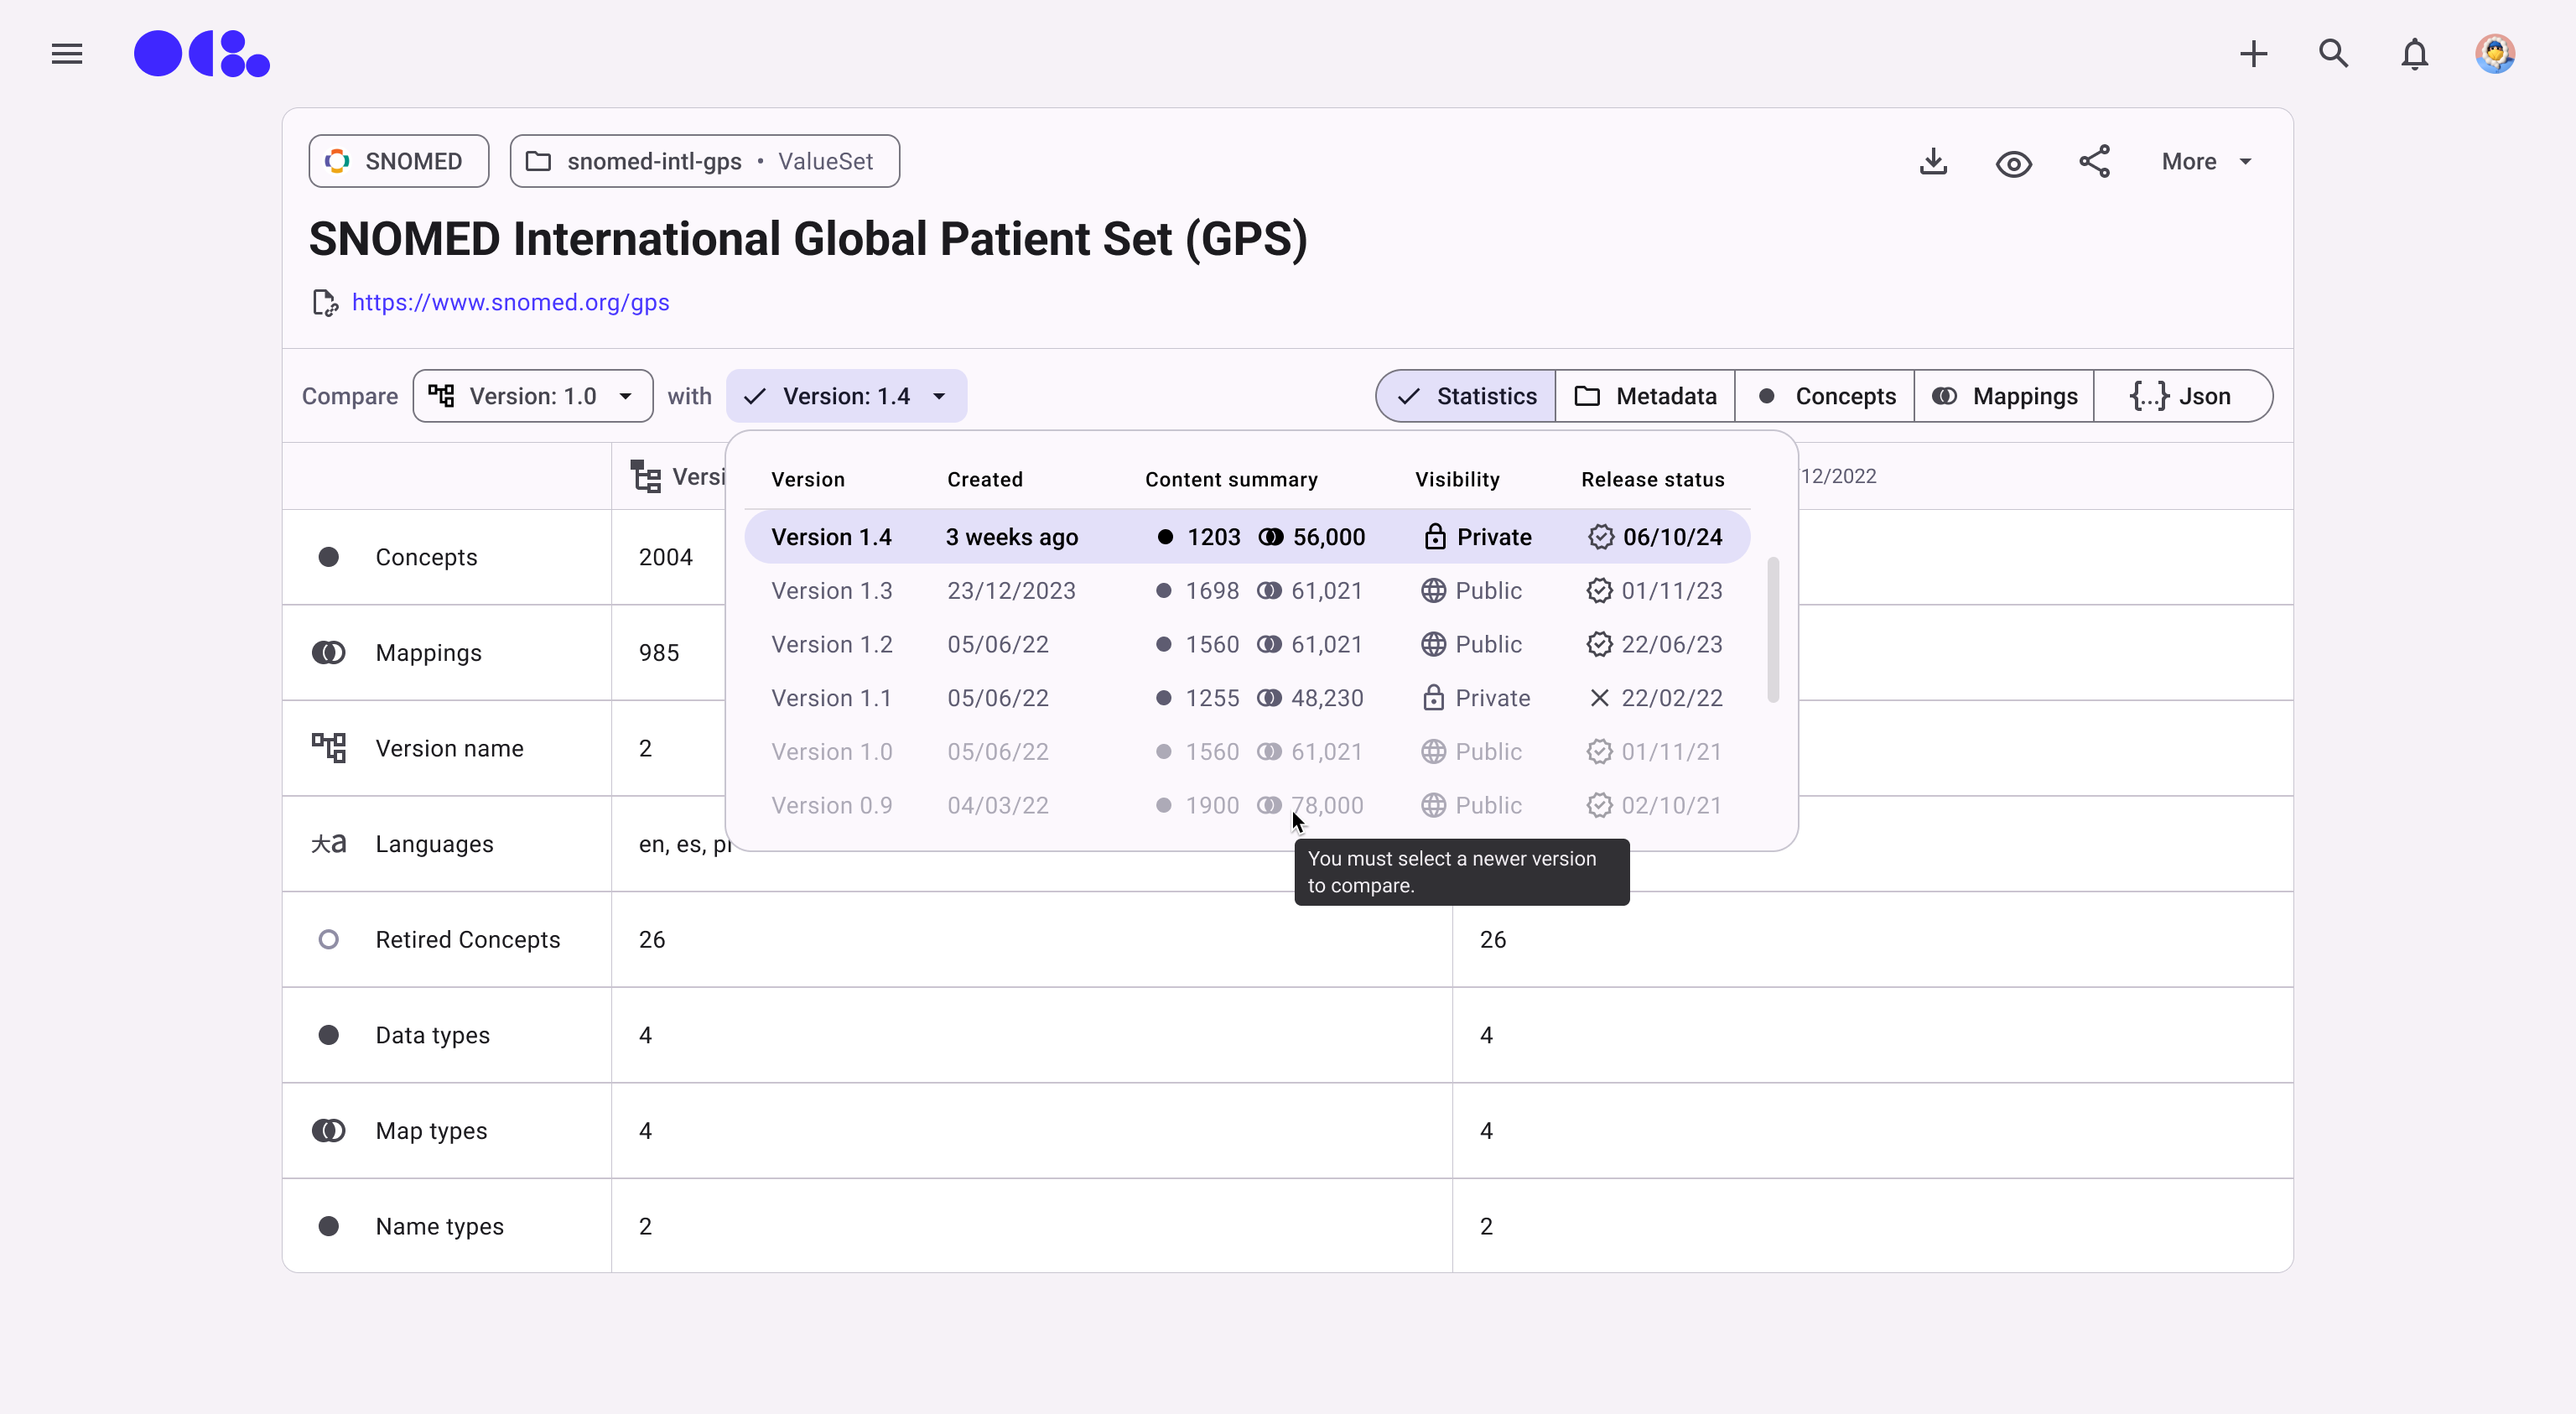Viewport: 2576px width, 1414px height.
Task: Click the share icon
Action: [x=2094, y=162]
